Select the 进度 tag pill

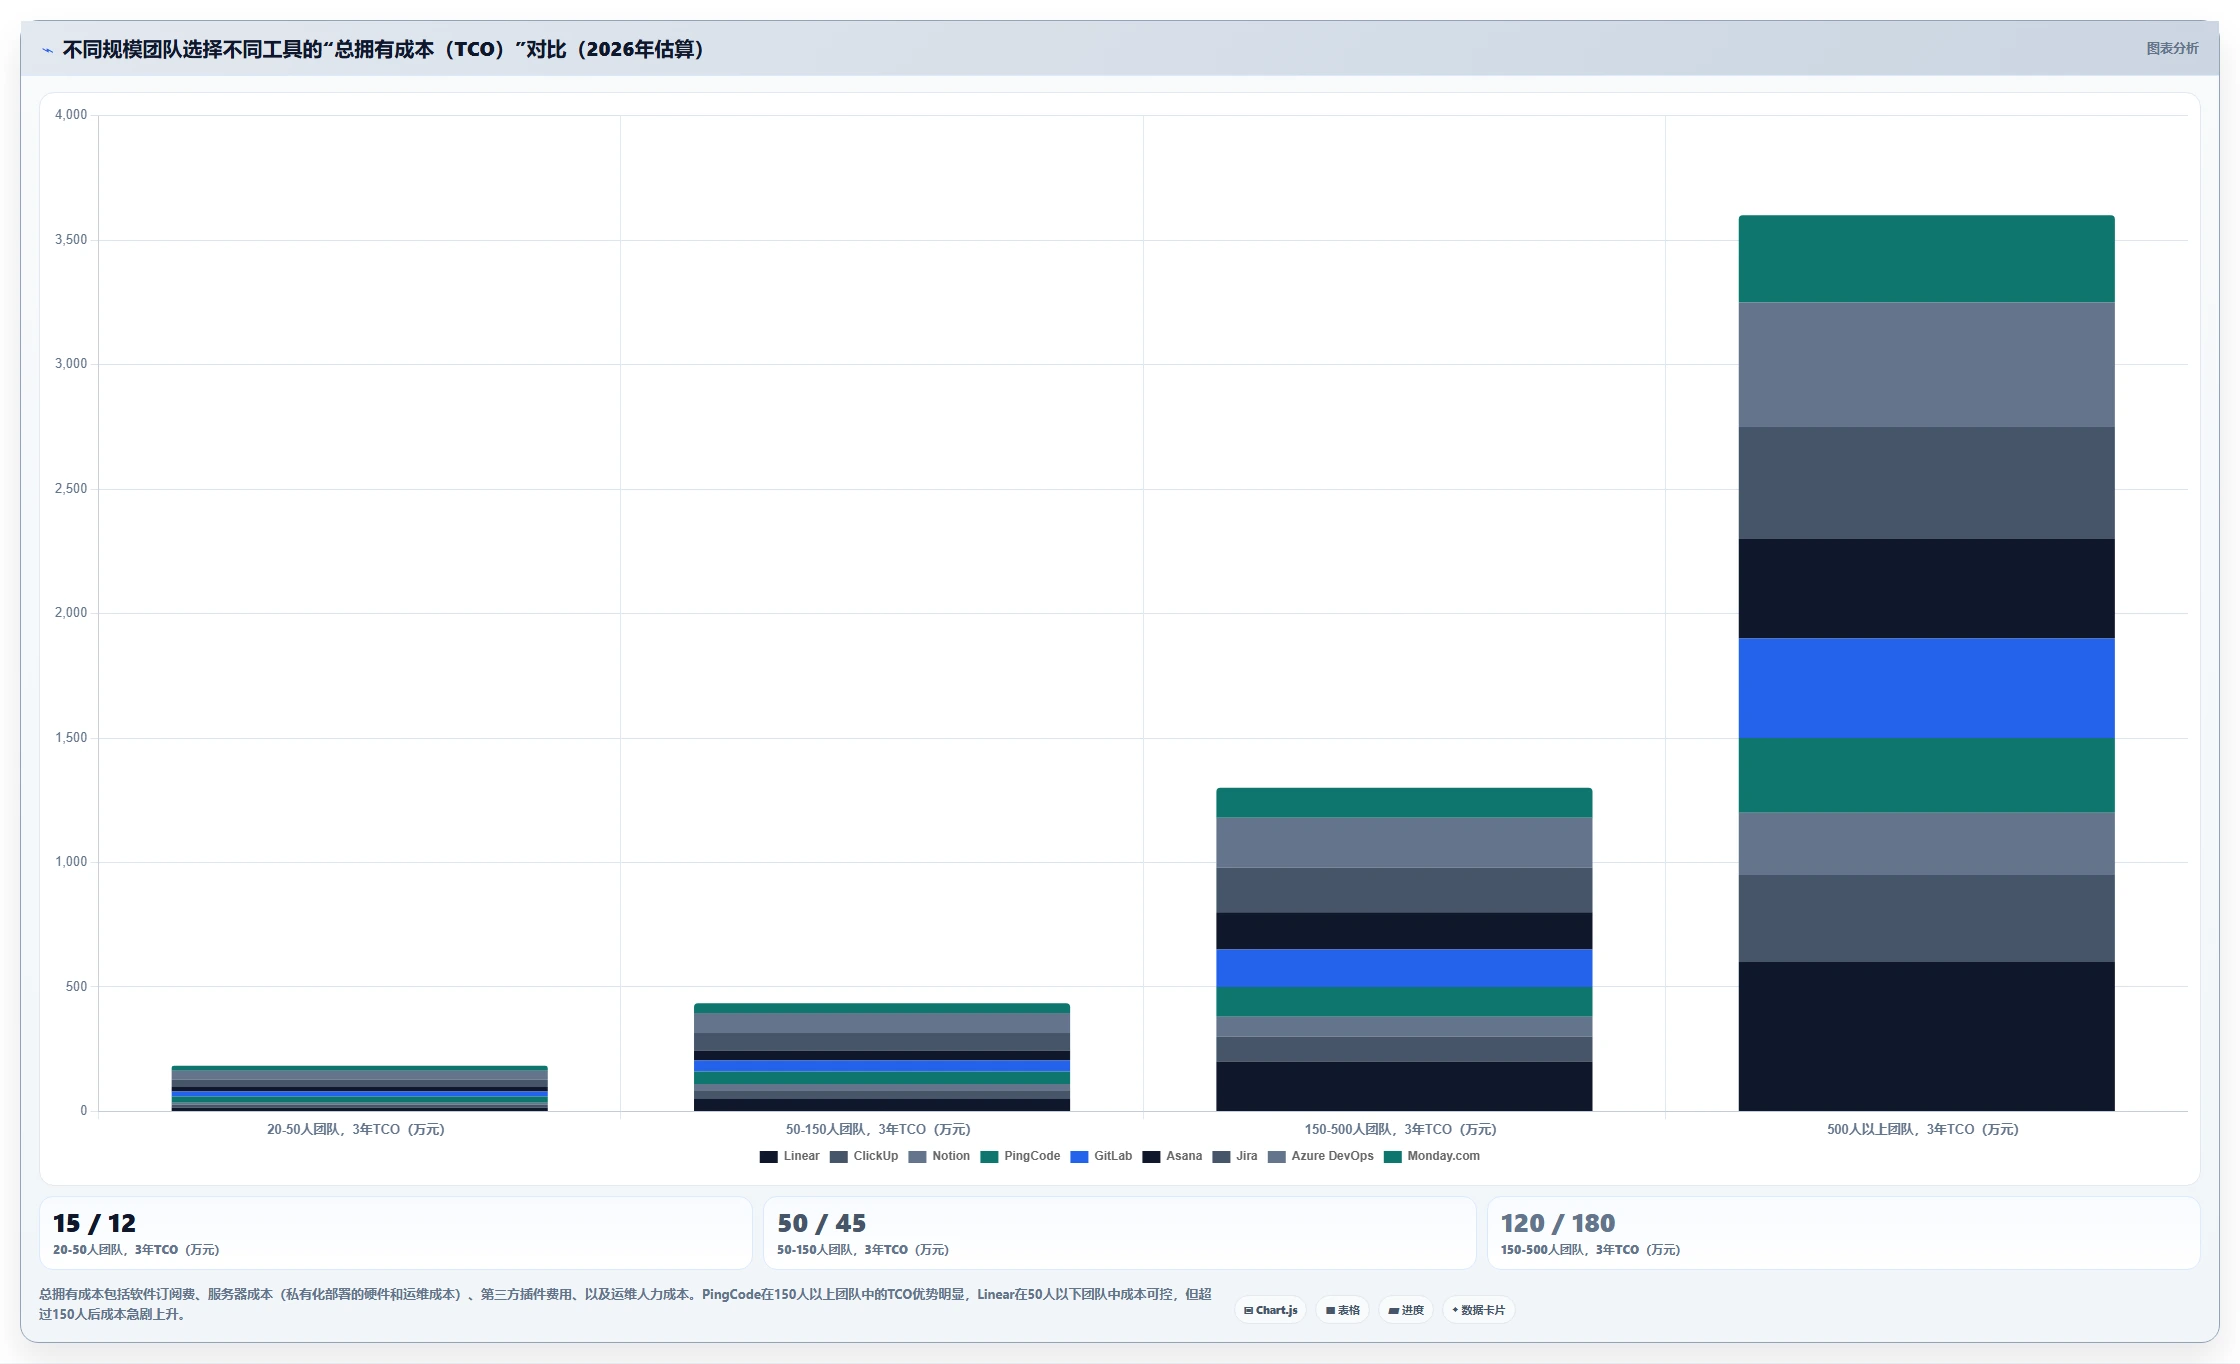tap(1406, 1310)
